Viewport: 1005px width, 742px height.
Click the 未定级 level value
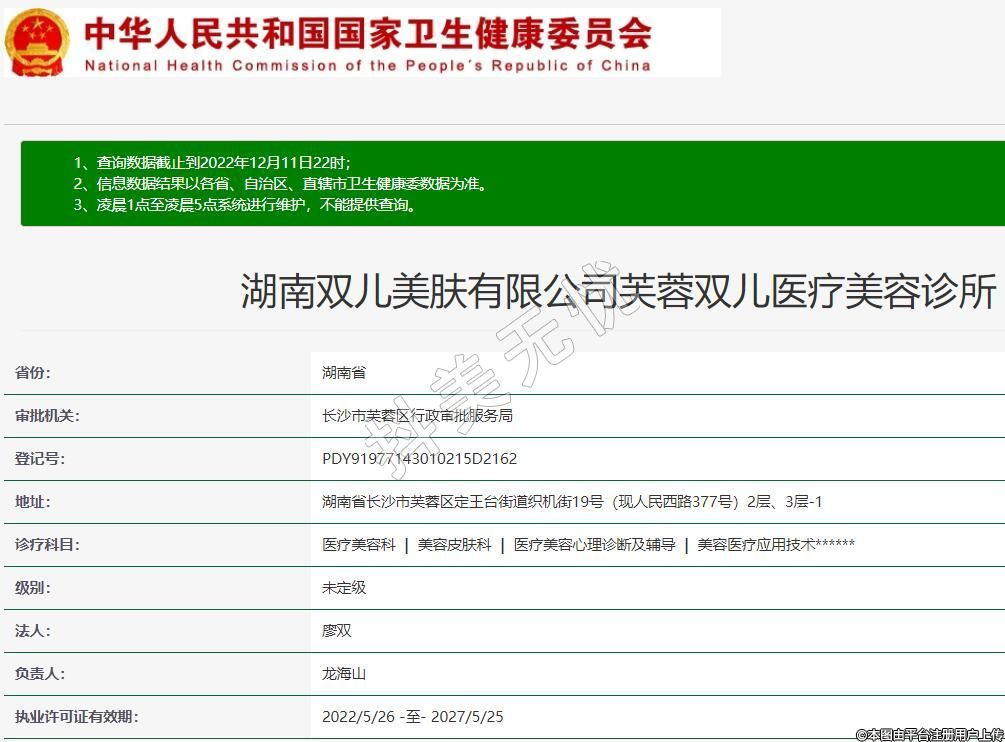[x=344, y=588]
